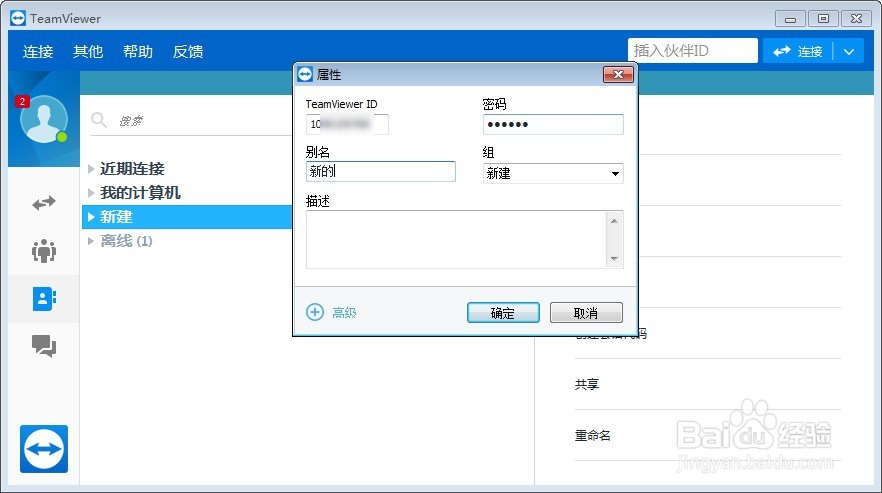Expand the 近期连接 group

[x=91, y=168]
